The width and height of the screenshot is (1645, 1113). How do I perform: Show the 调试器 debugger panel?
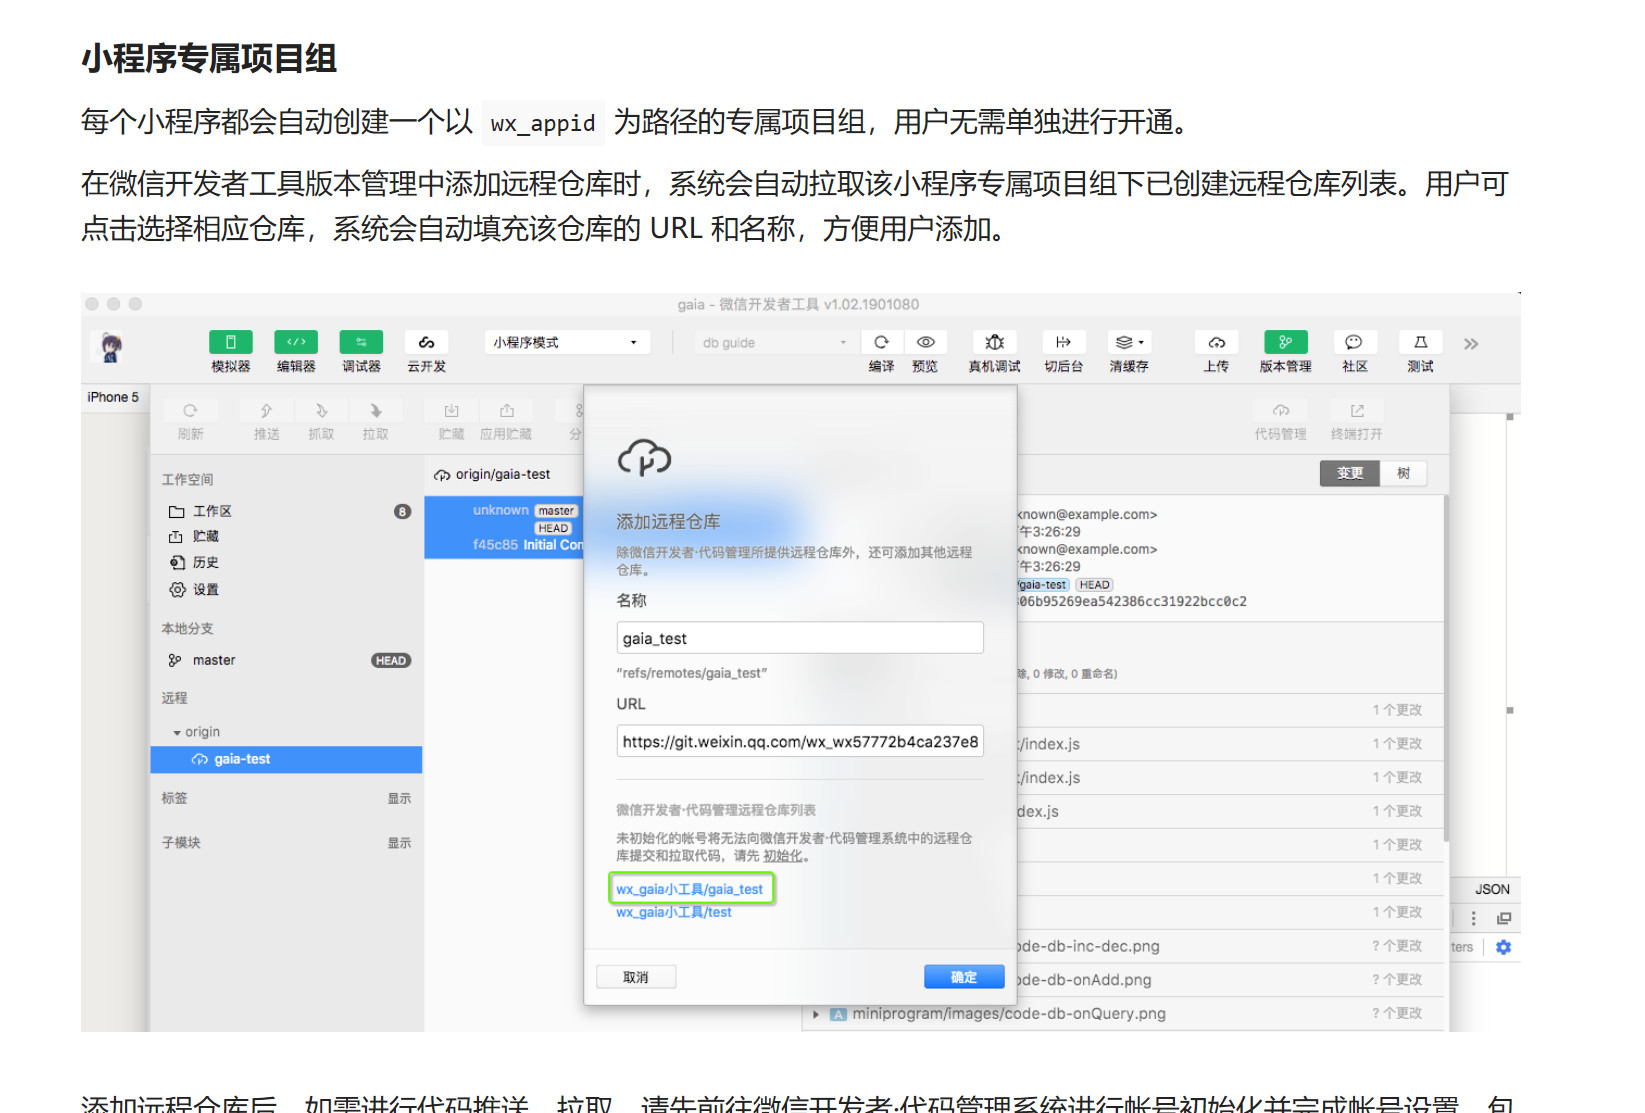361,342
